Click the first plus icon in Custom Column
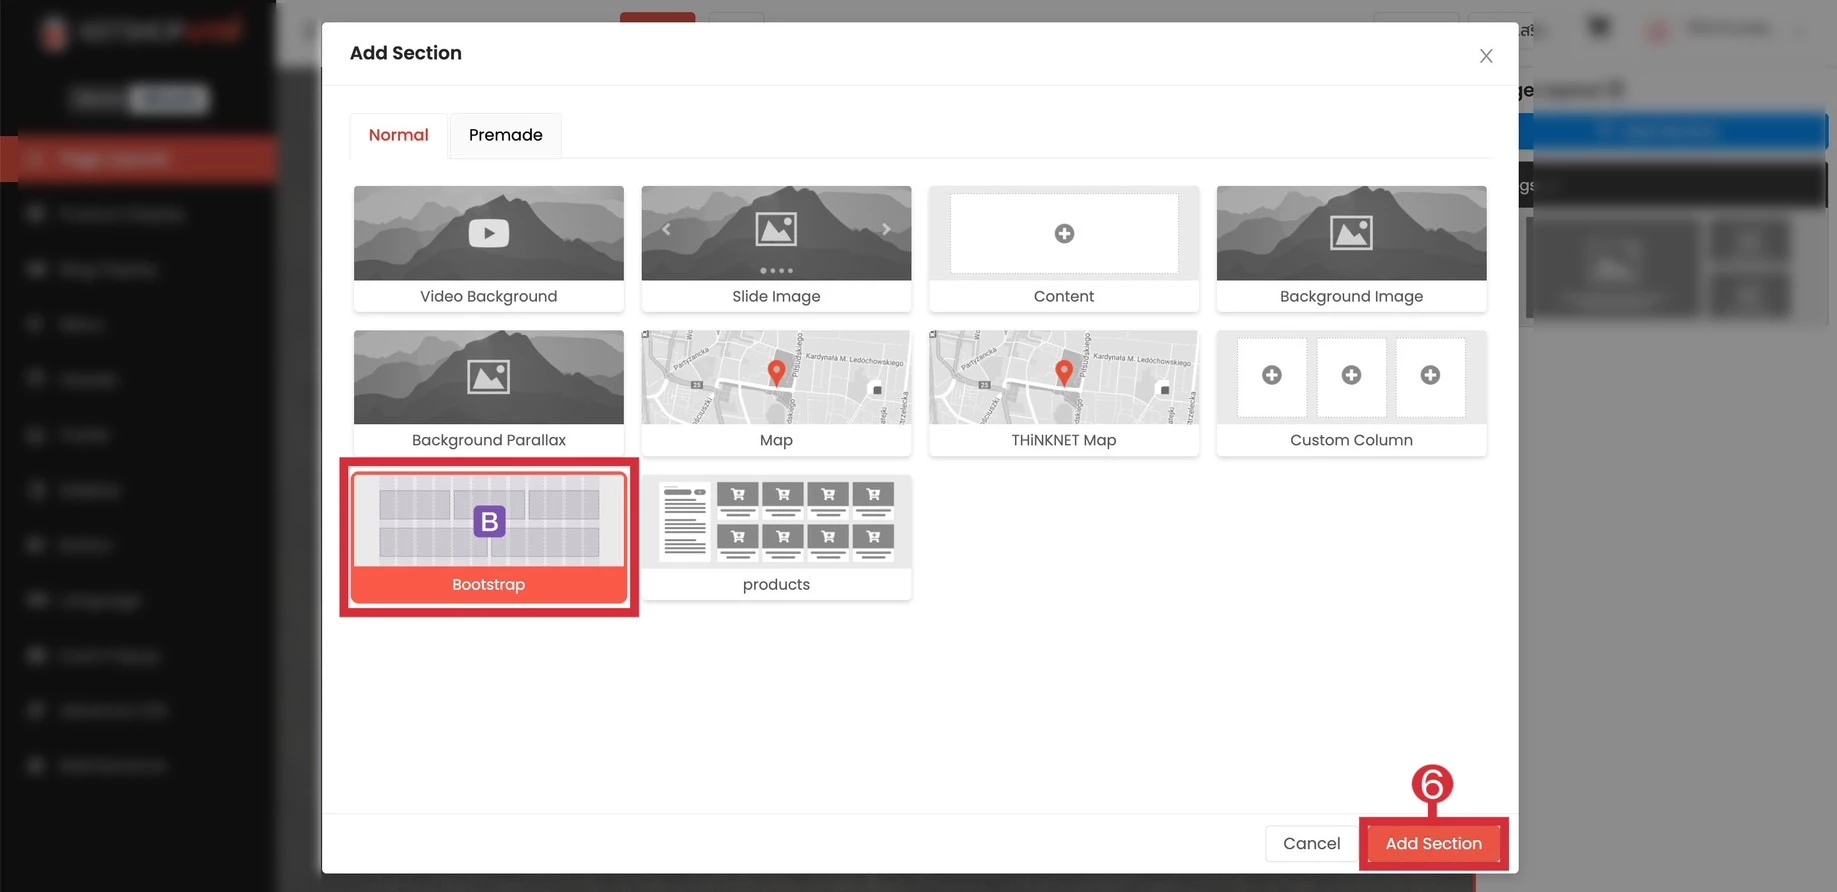Viewport: 1837px width, 892px height. click(x=1272, y=375)
